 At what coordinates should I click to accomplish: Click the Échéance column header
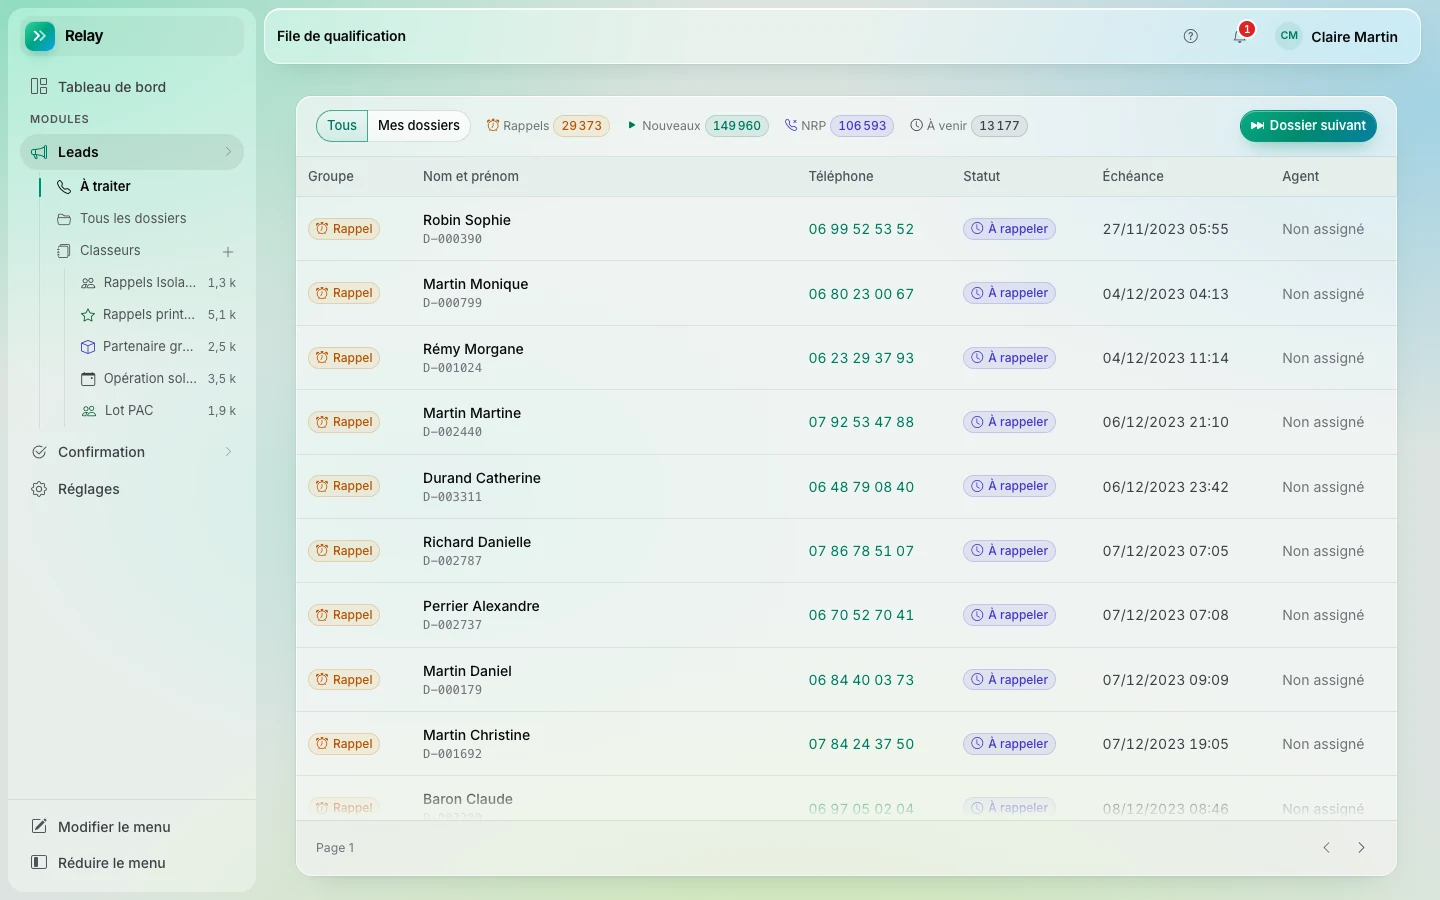(1133, 176)
